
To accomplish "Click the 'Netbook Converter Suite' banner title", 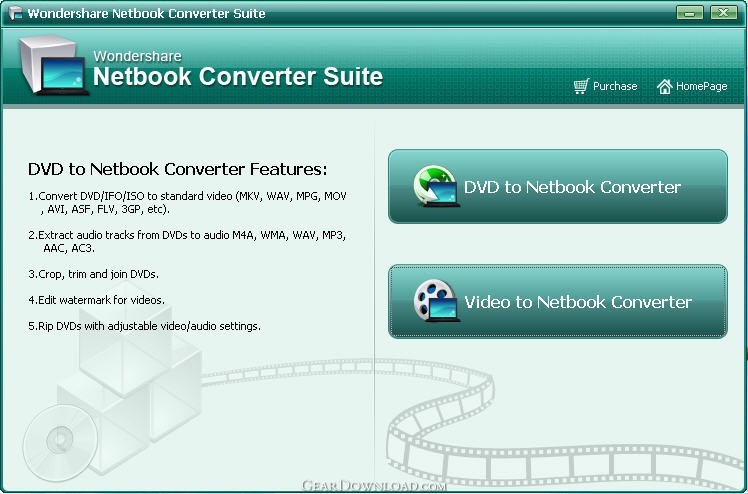I will tap(238, 76).
